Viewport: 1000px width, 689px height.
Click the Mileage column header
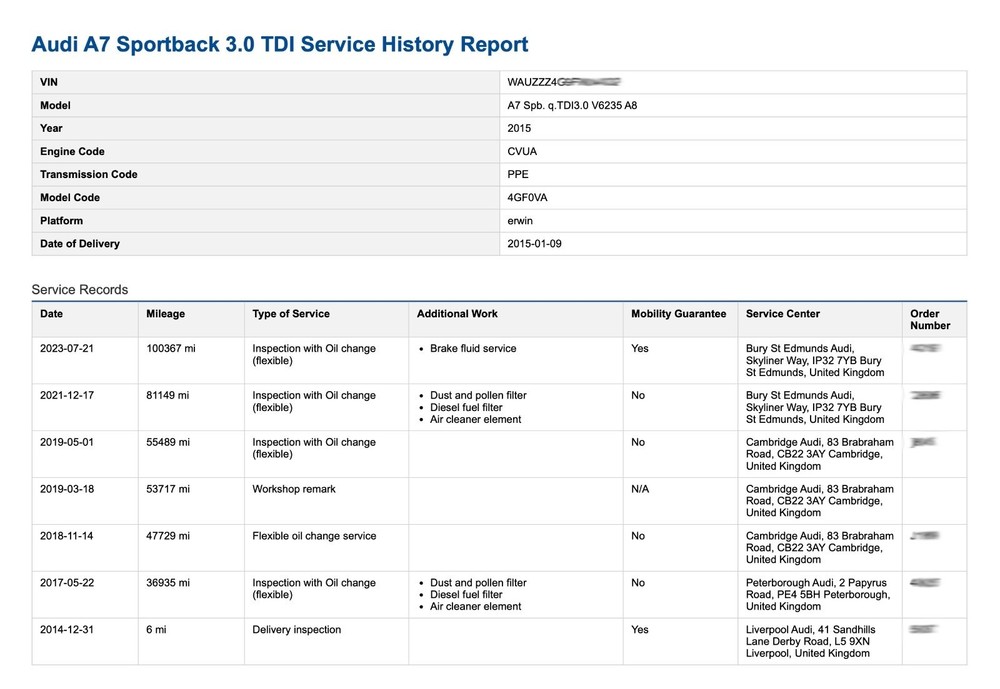click(164, 314)
